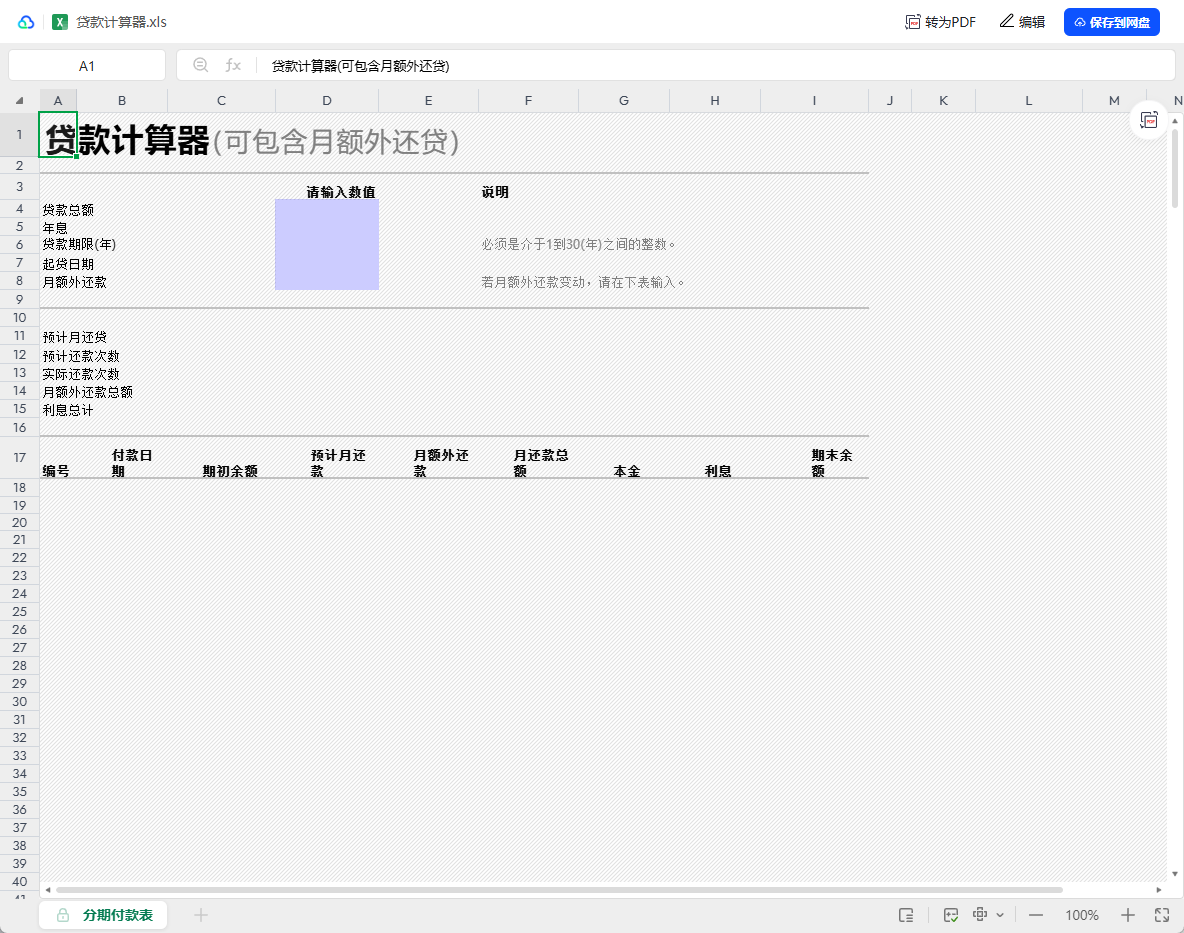Click column header A selector
Image resolution: width=1184 pixels, height=933 pixels.
click(58, 100)
